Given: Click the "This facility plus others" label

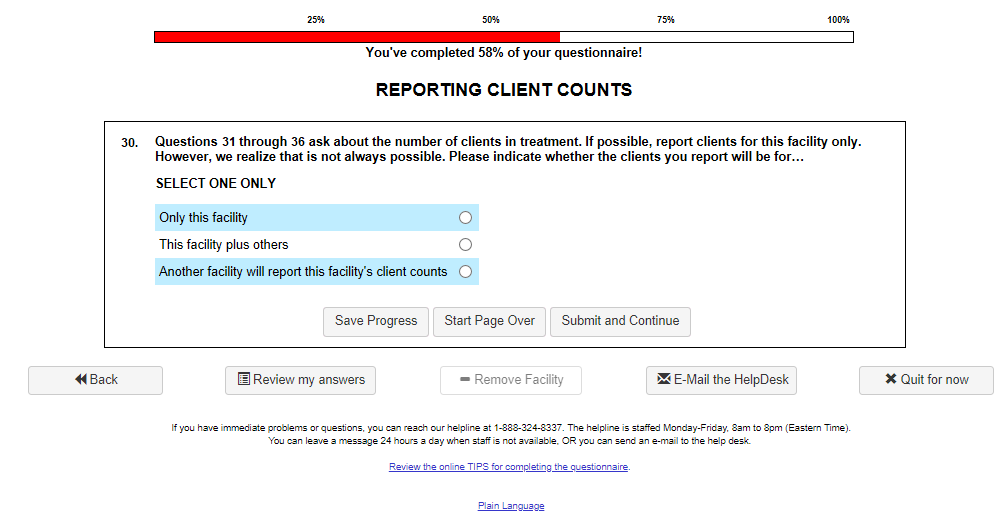Looking at the screenshot, I should (x=224, y=245).
